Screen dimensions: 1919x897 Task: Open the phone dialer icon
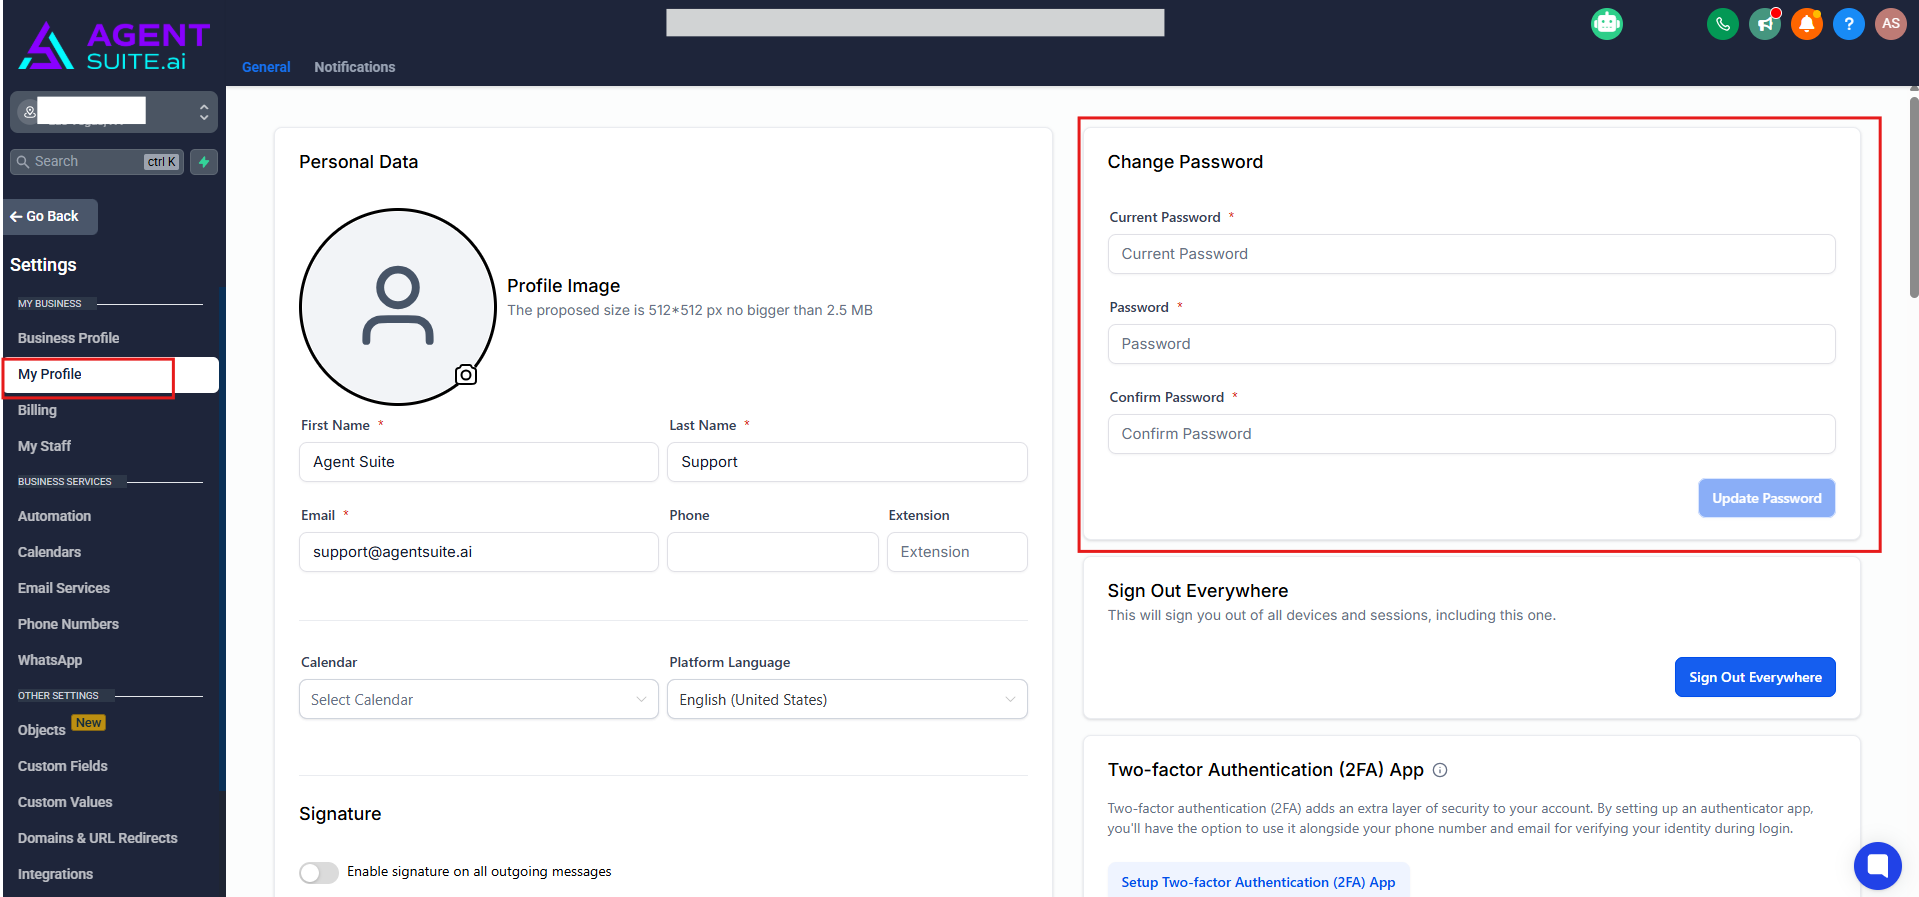pos(1722,23)
